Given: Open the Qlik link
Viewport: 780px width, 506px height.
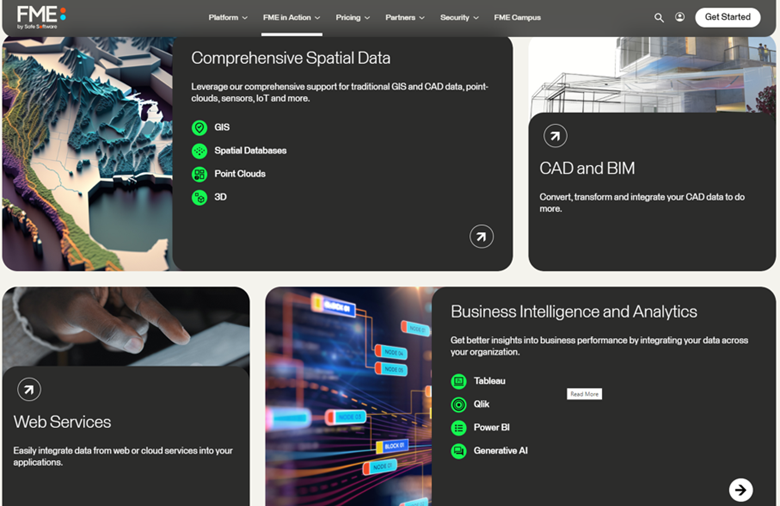Looking at the screenshot, I should click(482, 405).
